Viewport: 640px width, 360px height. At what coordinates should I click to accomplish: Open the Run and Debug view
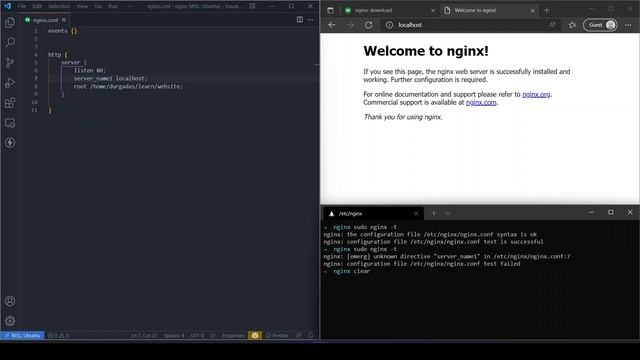pyautogui.click(x=10, y=82)
